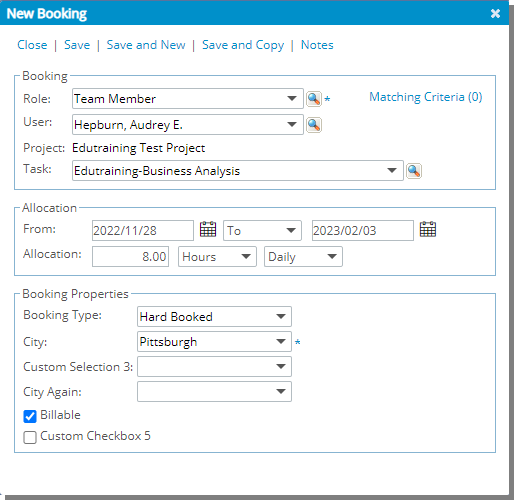514x500 pixels.
Task: Open the Booking Type dropdown Hard Booked
Action: click(x=214, y=317)
